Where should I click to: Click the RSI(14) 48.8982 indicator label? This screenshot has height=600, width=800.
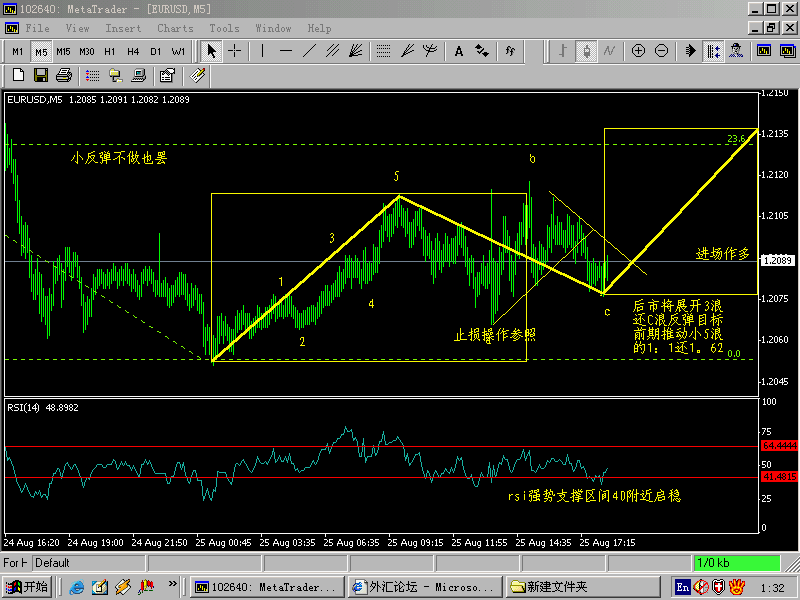pos(43,408)
